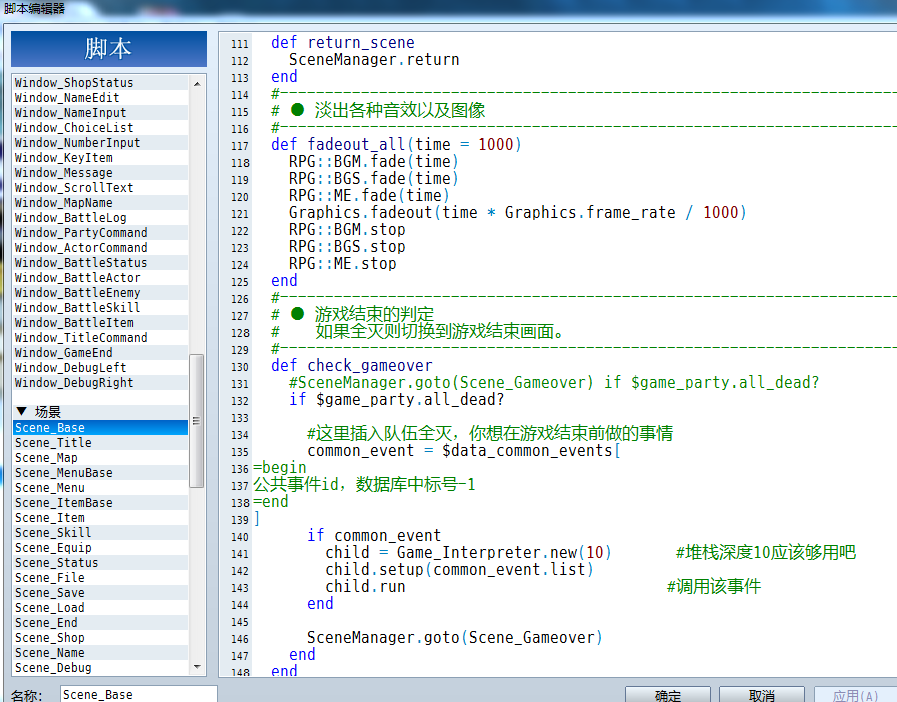897x702 pixels.
Task: Click the 确定 button
Action: (x=668, y=695)
